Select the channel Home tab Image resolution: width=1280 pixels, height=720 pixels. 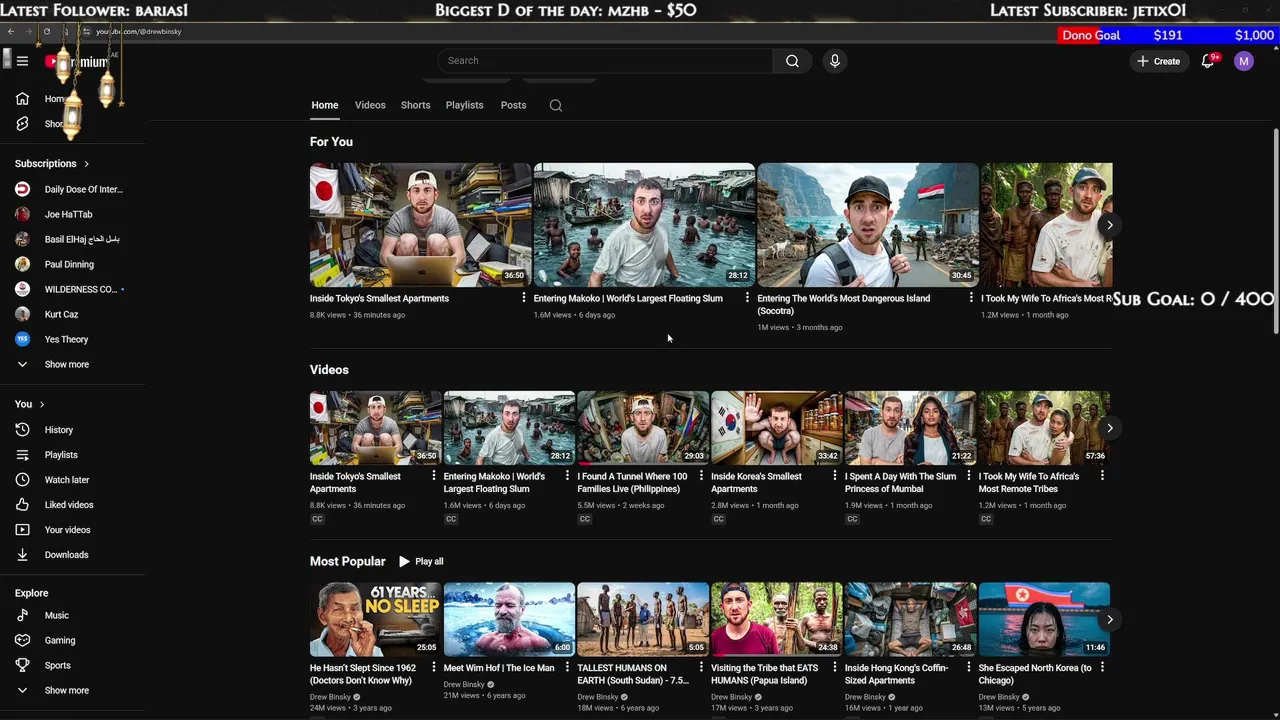[x=324, y=105]
